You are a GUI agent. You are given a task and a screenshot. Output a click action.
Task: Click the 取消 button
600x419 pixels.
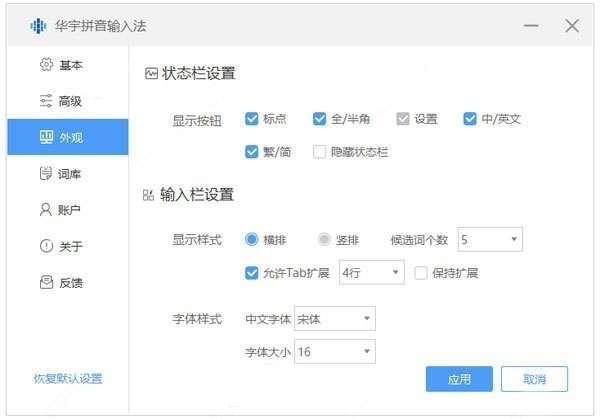(x=534, y=379)
